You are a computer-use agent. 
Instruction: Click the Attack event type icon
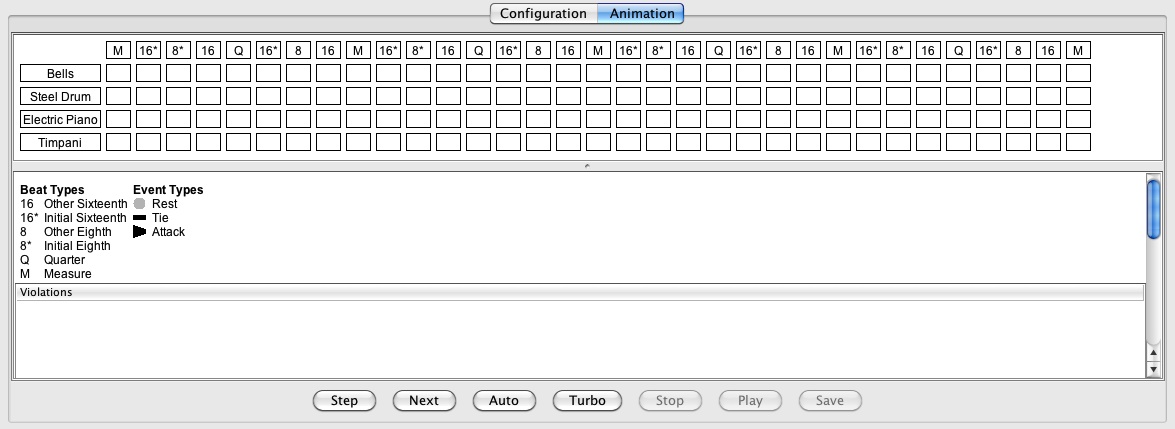139,232
